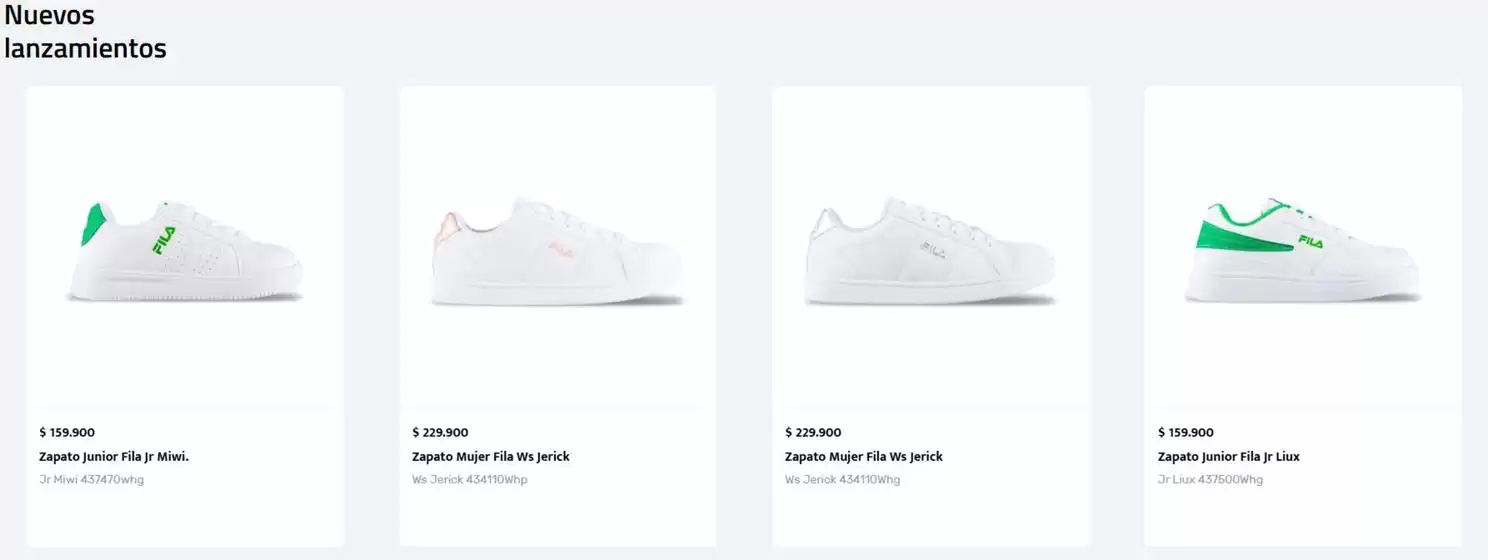Click the $159.900 price of Jr Liux
The image size is (1488, 560).
pyautogui.click(x=1185, y=433)
